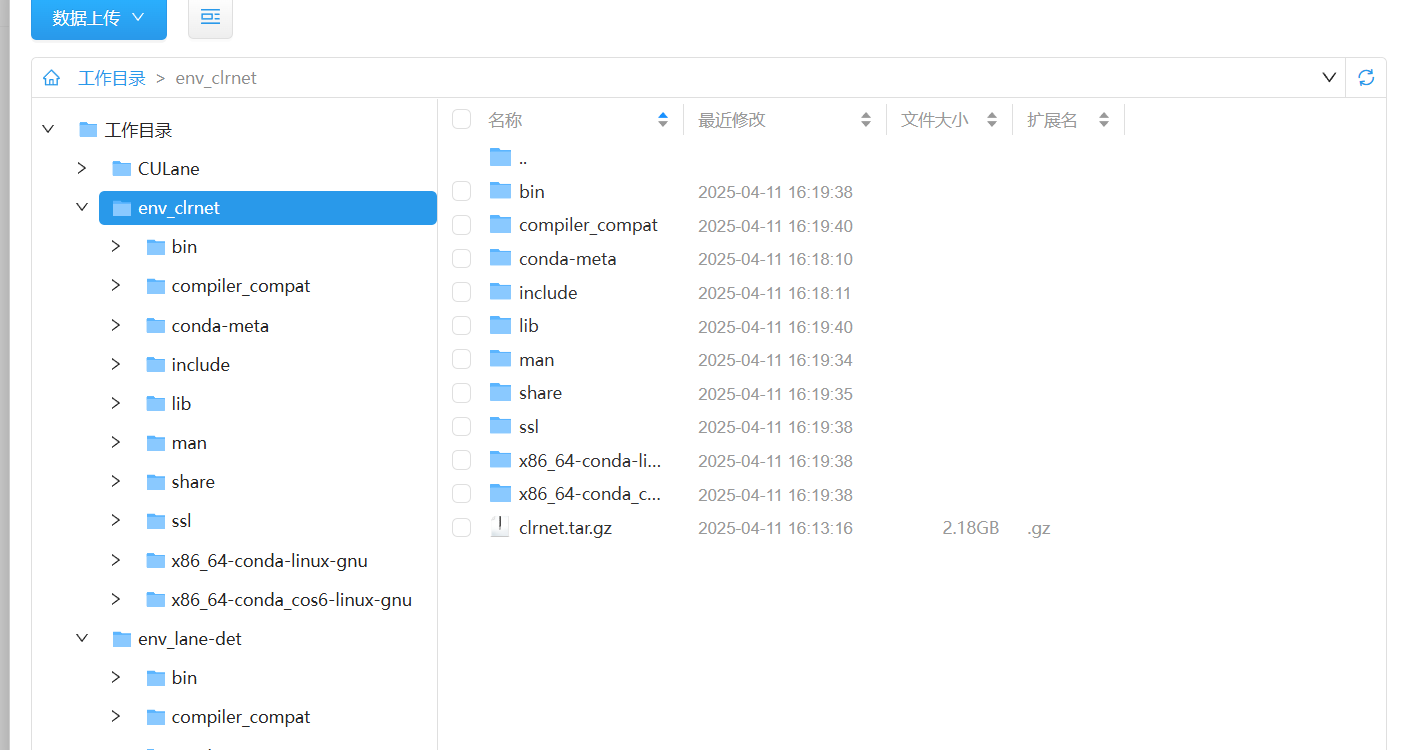Click the include folder icon in file list
The image size is (1407, 750).
pos(500,292)
